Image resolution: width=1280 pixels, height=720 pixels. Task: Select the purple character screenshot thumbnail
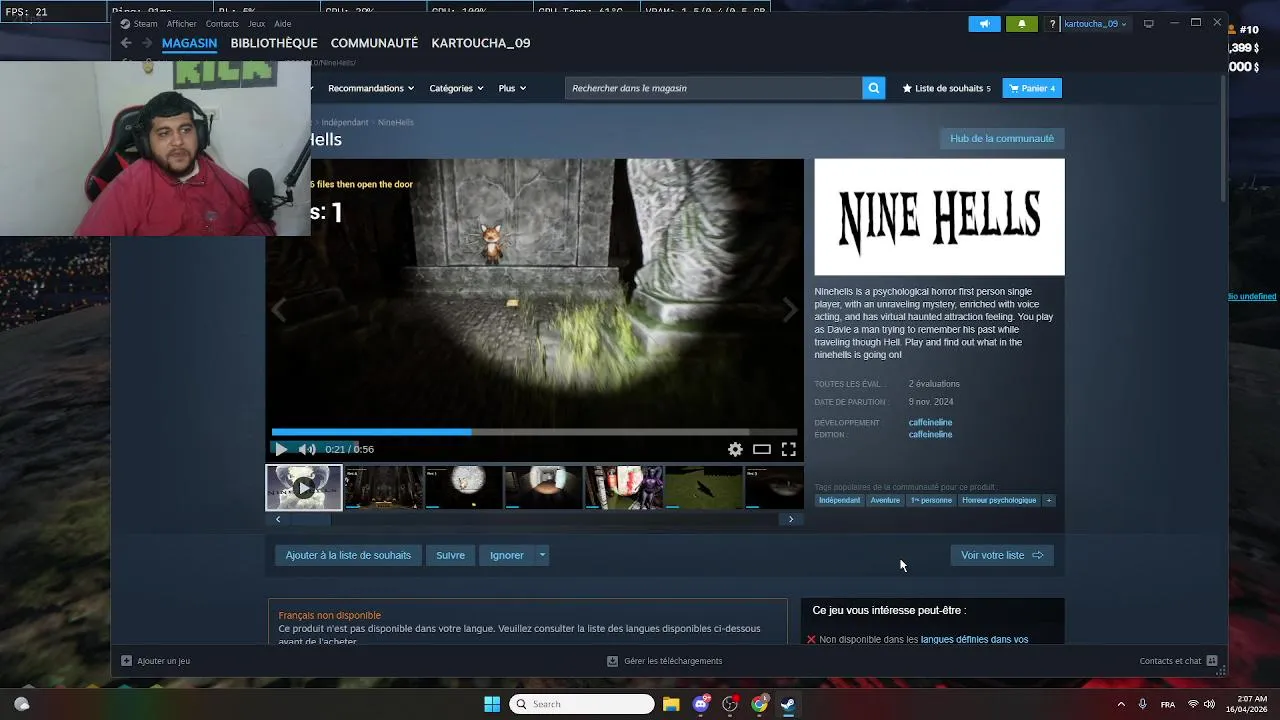coord(624,488)
